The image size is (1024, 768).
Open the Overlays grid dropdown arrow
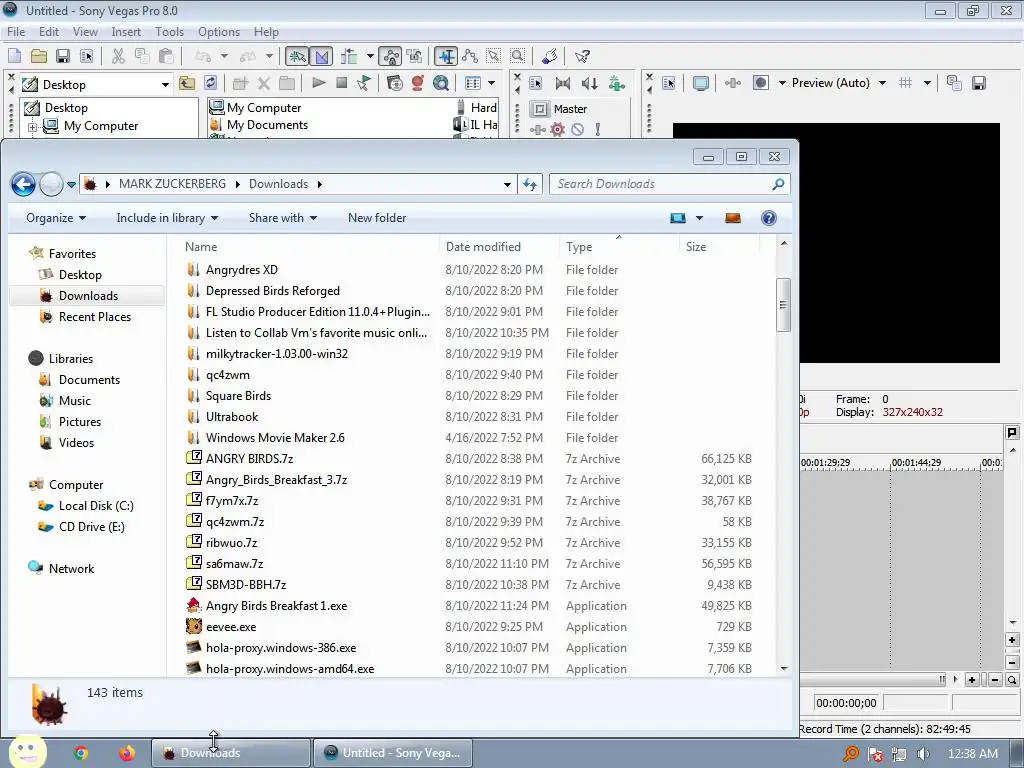[x=927, y=83]
